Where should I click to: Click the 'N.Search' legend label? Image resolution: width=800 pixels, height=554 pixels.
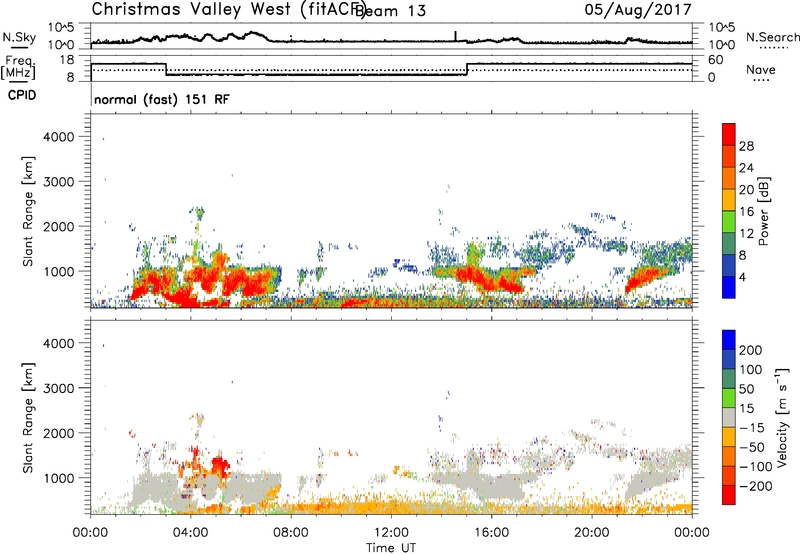coord(773,37)
